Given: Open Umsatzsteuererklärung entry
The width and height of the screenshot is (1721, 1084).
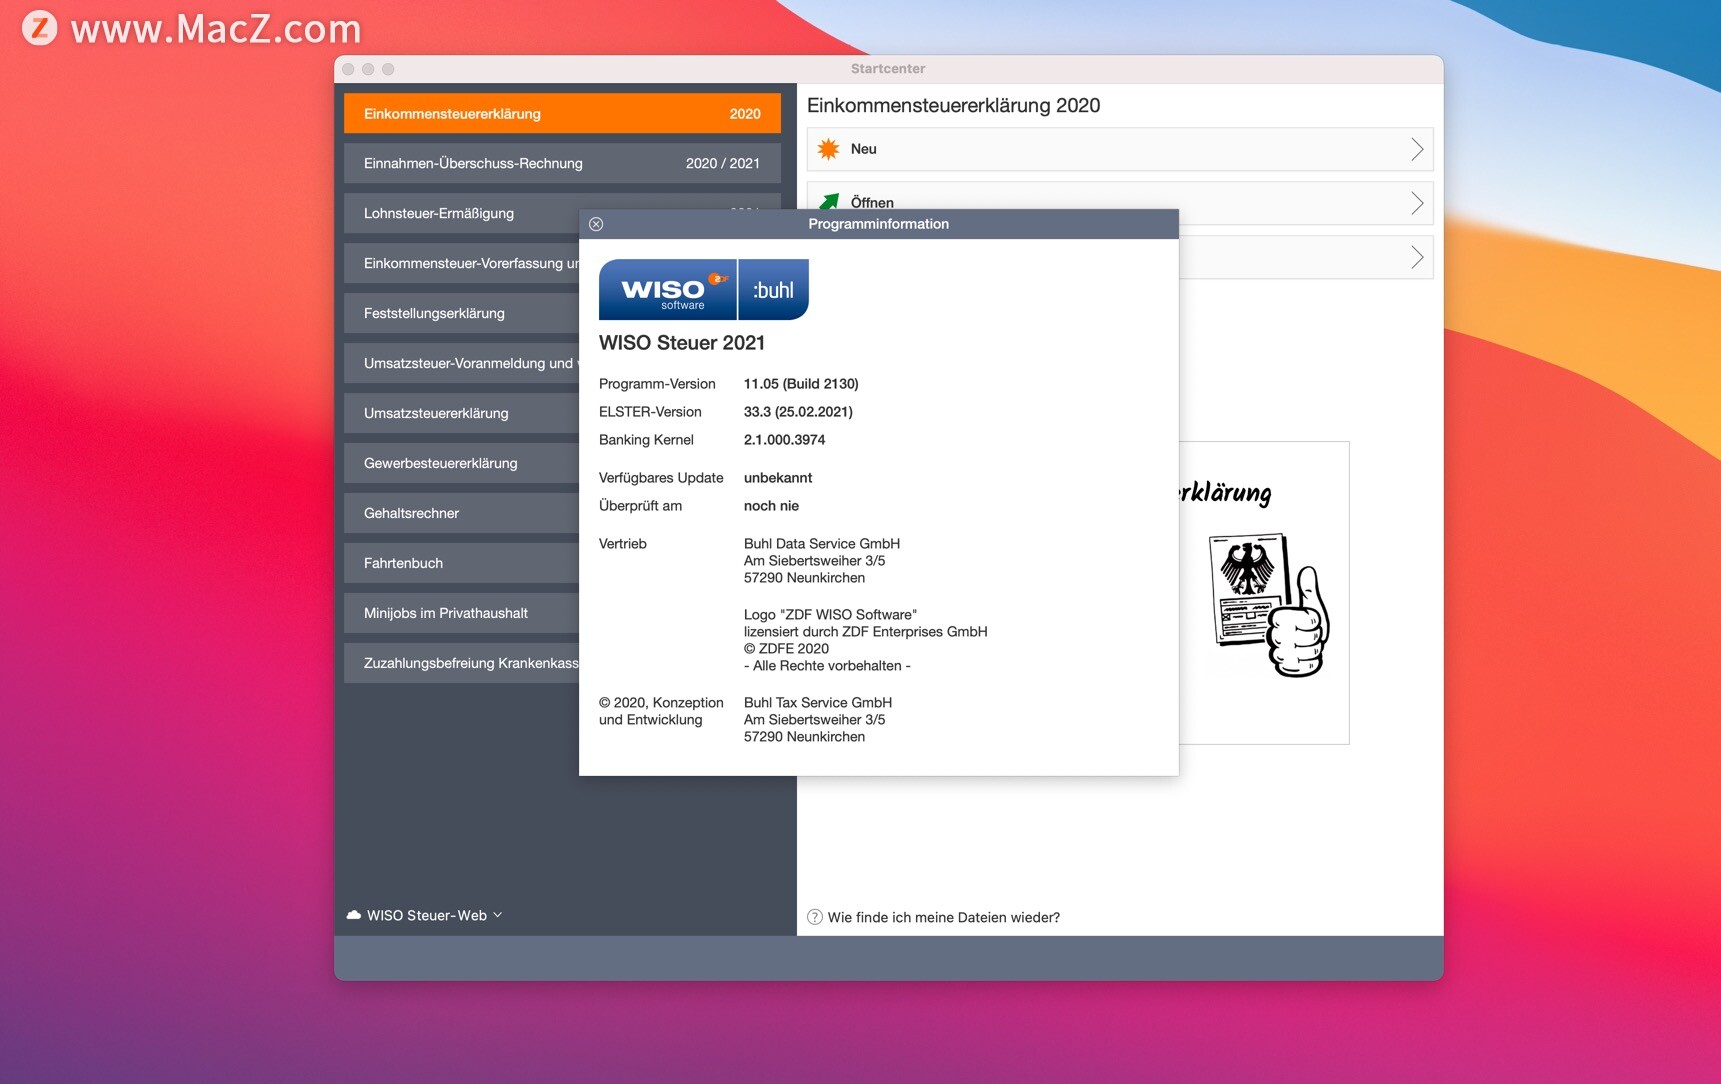Looking at the screenshot, I should point(461,413).
